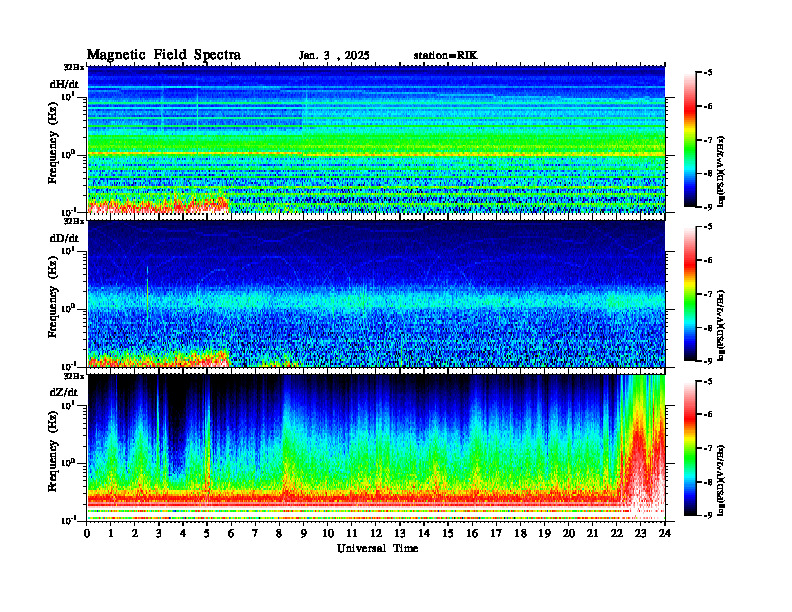792x612 pixels.
Task: Click hour "15" on the time axis
Action: click(448, 533)
